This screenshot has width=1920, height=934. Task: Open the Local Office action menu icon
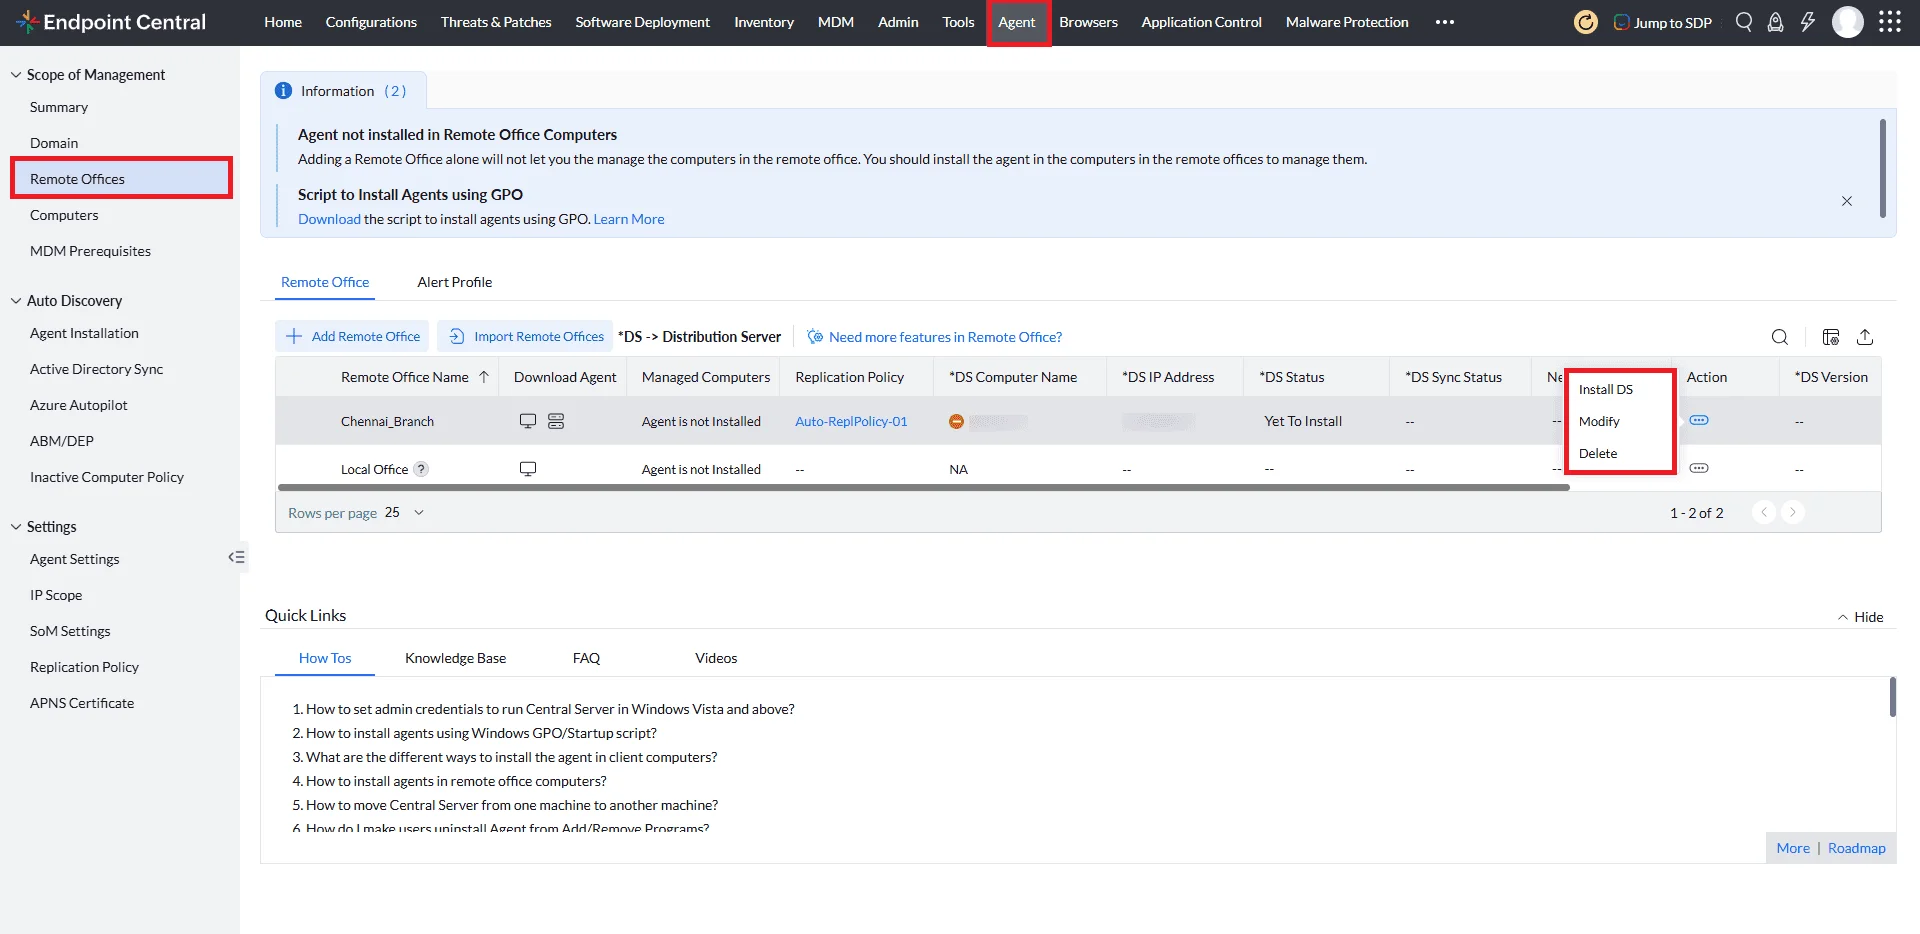(x=1699, y=468)
